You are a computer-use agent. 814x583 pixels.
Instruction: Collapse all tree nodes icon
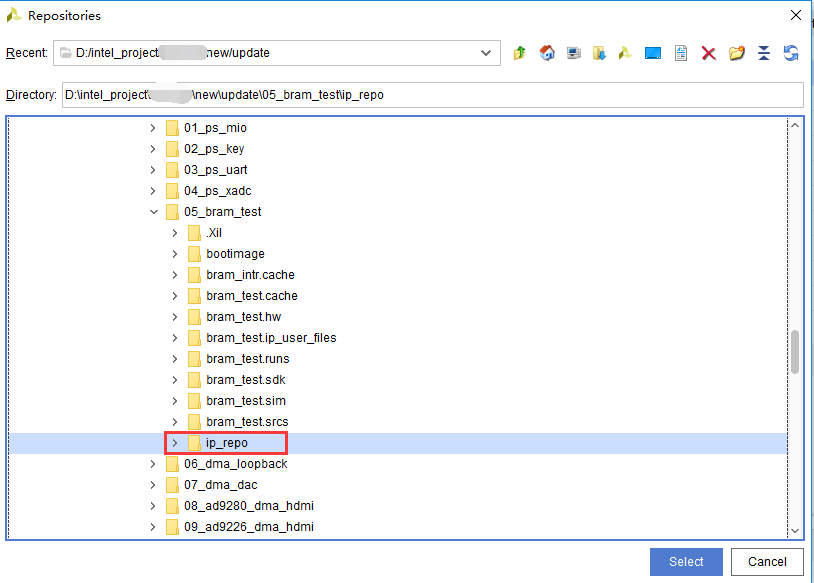pos(764,53)
